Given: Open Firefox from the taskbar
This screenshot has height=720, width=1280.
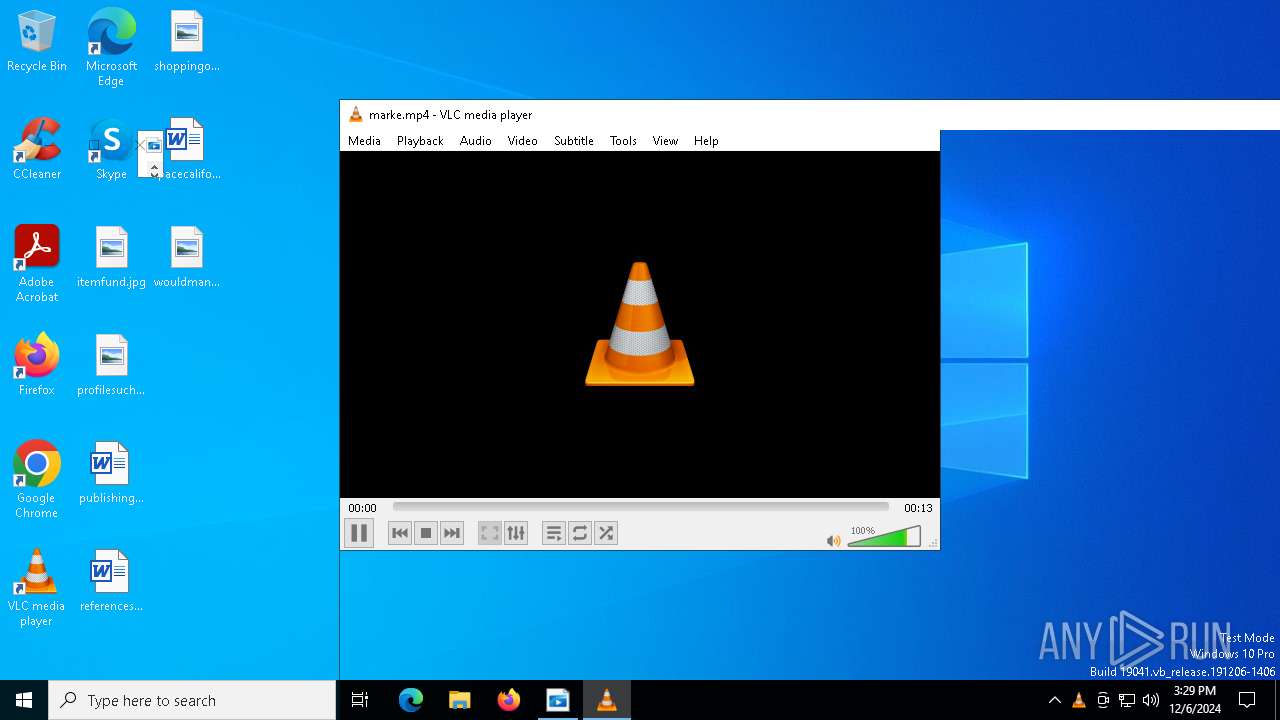Looking at the screenshot, I should (x=509, y=700).
